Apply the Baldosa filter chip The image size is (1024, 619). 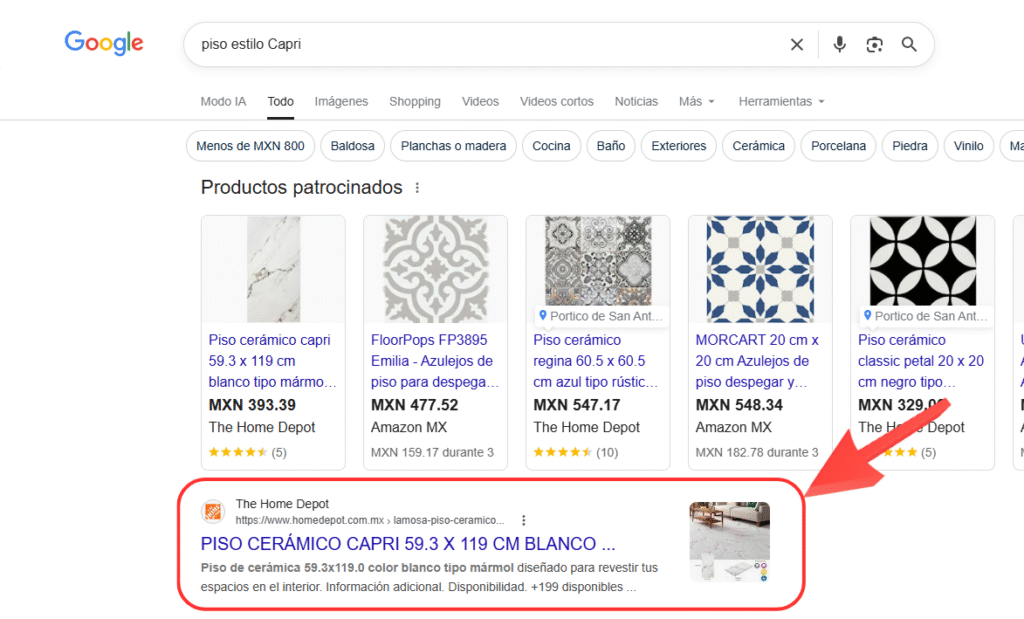[353, 146]
